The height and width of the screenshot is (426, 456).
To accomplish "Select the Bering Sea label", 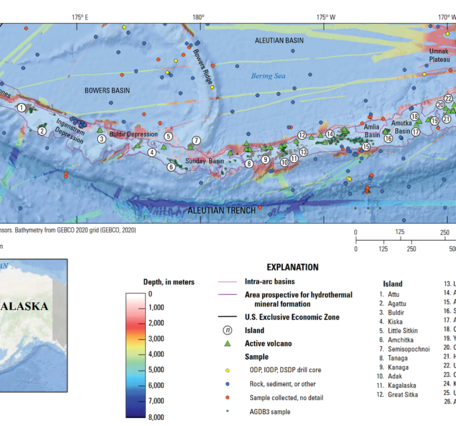I will (268, 76).
